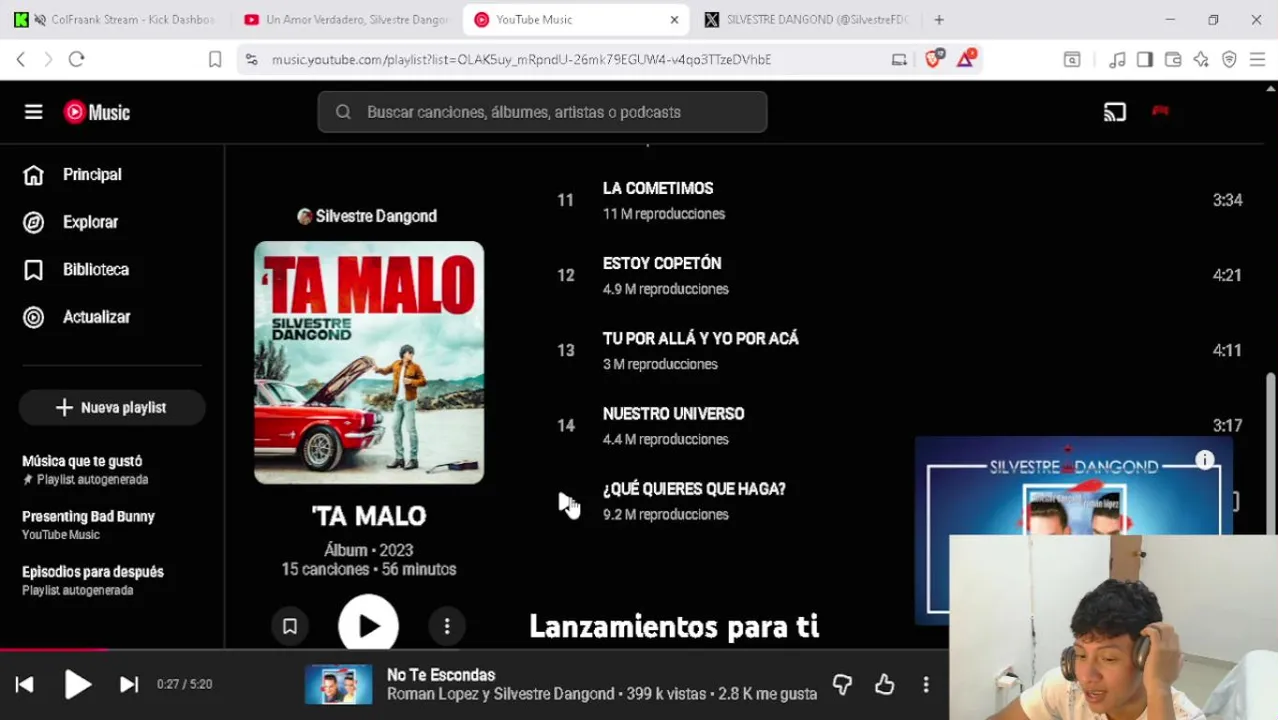Open player bar more options menu

pyautogui.click(x=926, y=685)
